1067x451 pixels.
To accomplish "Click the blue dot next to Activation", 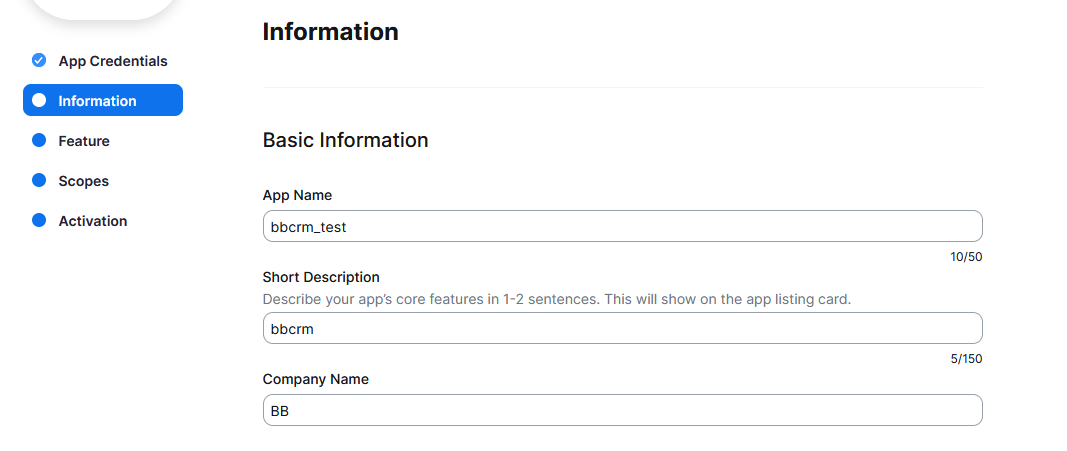I will tap(39, 221).
